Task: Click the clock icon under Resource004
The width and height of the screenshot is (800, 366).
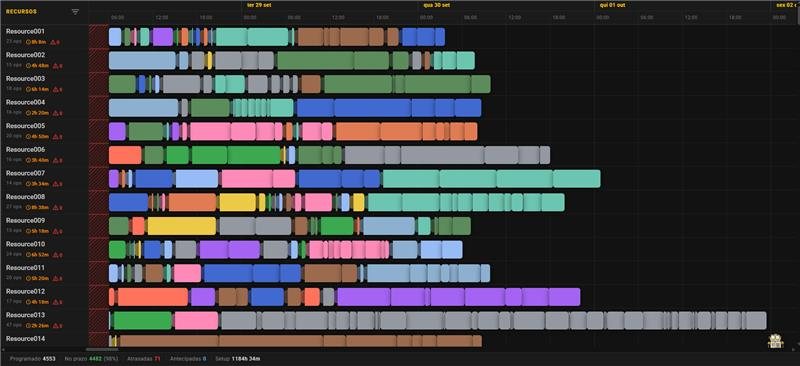Action: [x=28, y=113]
